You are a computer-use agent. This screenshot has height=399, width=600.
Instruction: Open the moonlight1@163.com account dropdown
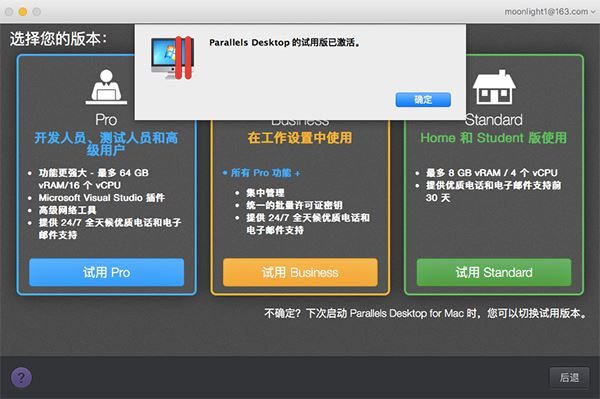[x=550, y=12]
